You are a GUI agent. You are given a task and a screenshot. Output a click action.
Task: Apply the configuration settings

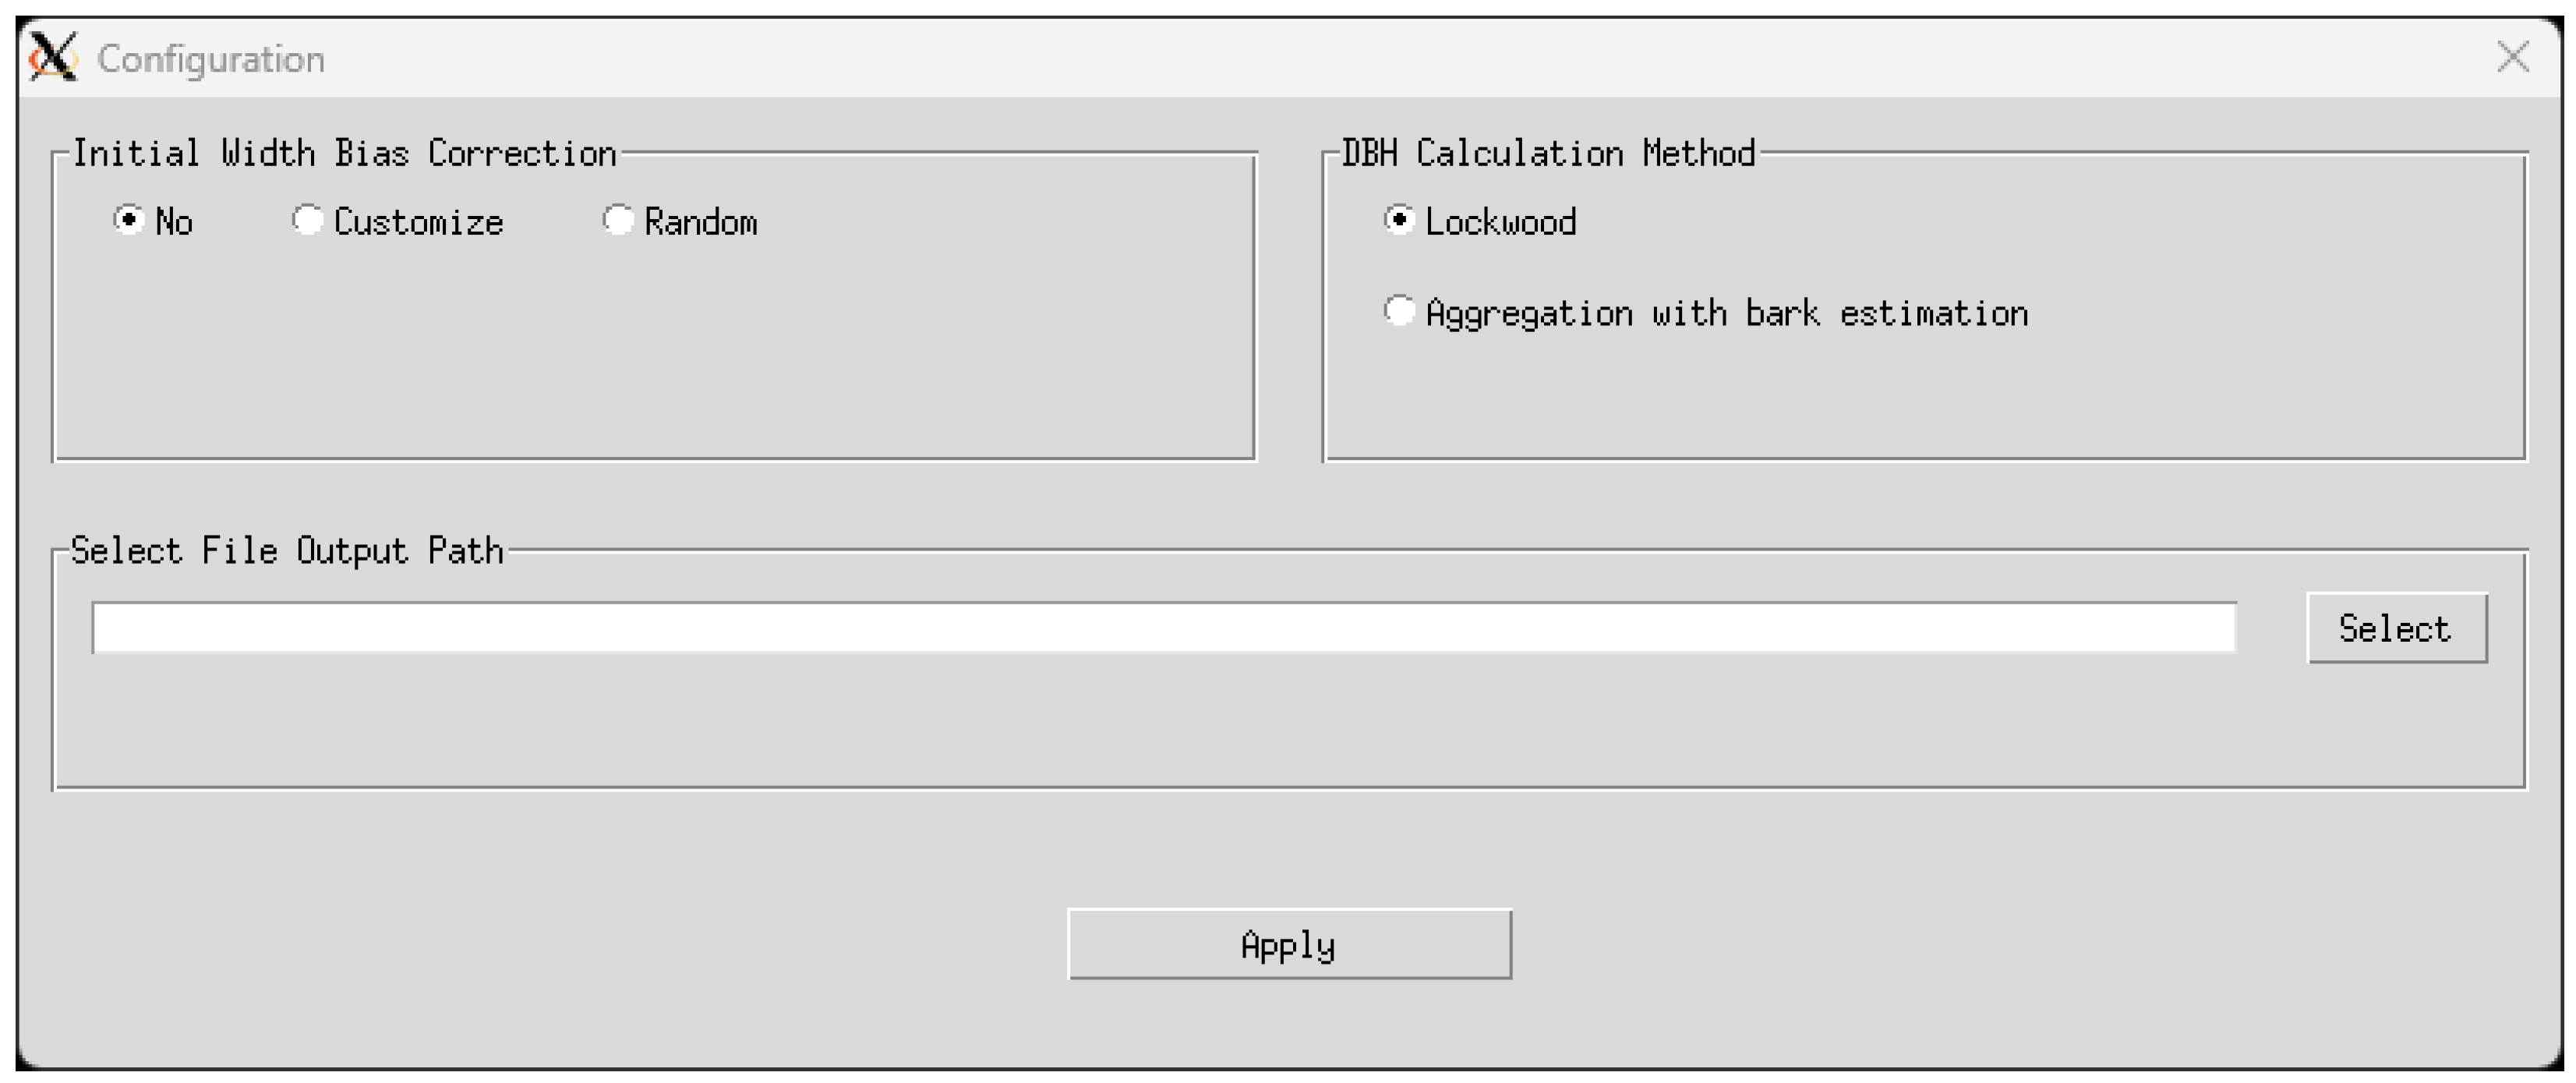pyautogui.click(x=1289, y=944)
